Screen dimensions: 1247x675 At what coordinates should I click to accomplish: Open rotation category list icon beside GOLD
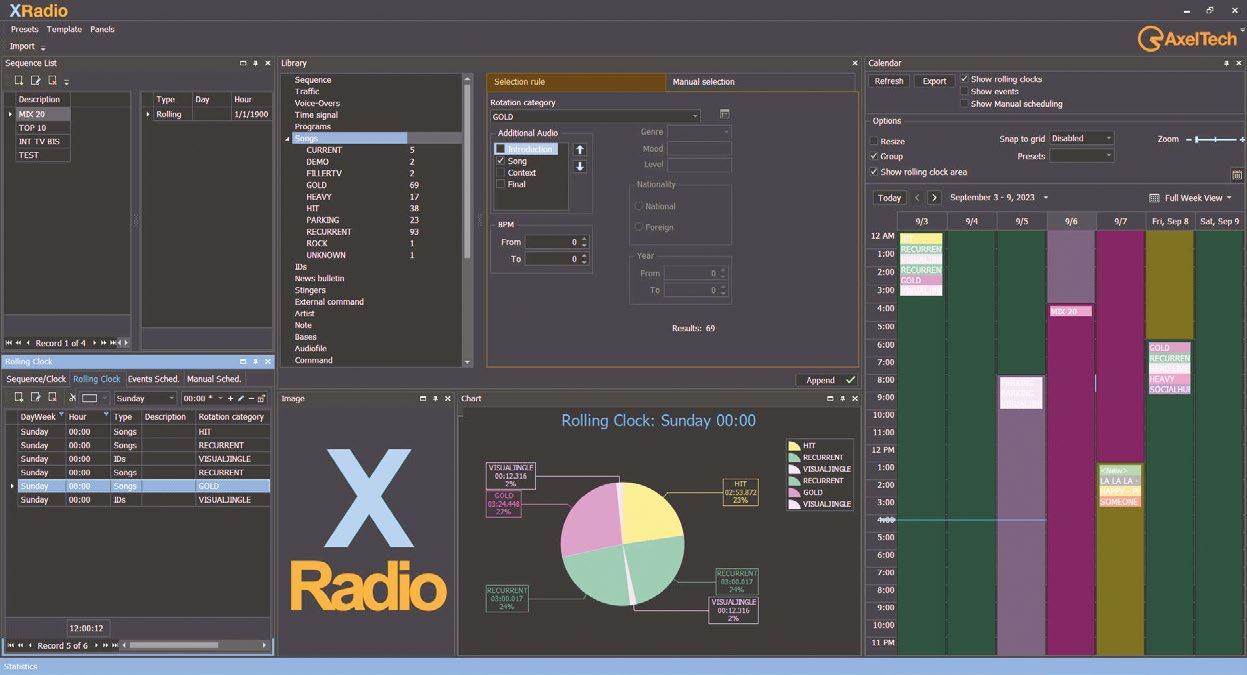725,115
